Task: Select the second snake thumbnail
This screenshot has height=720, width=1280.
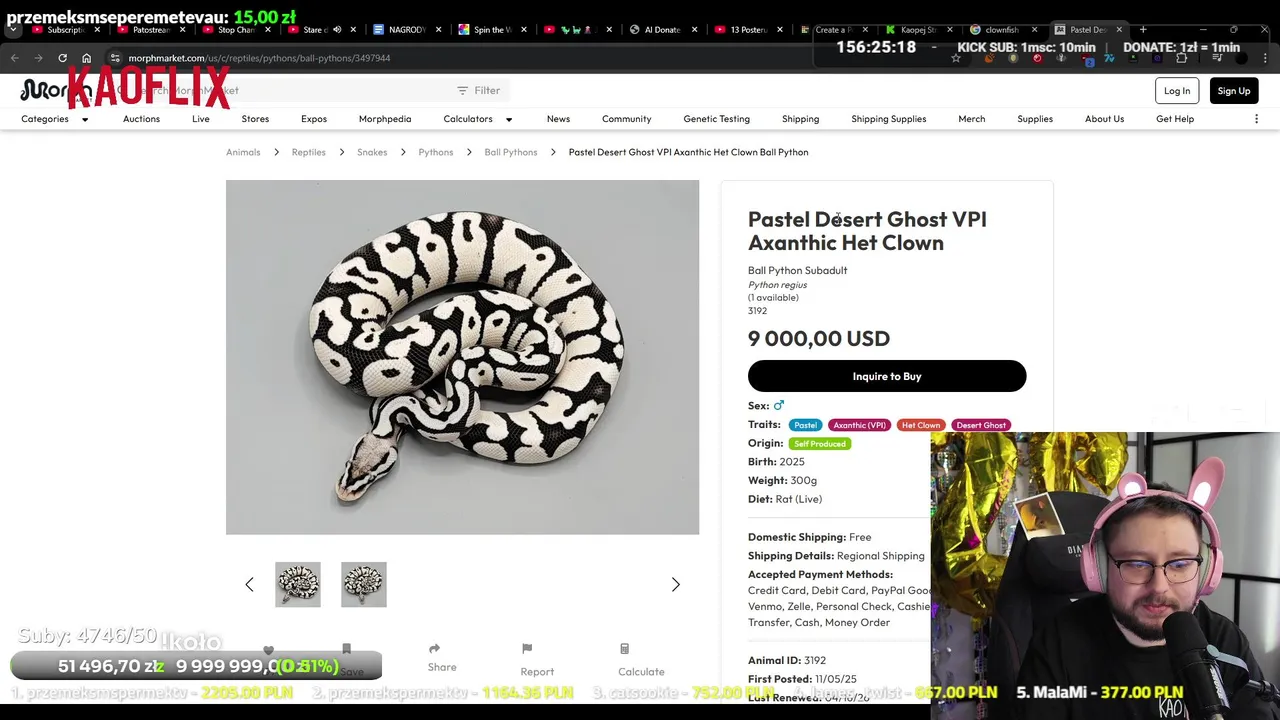Action: [363, 584]
